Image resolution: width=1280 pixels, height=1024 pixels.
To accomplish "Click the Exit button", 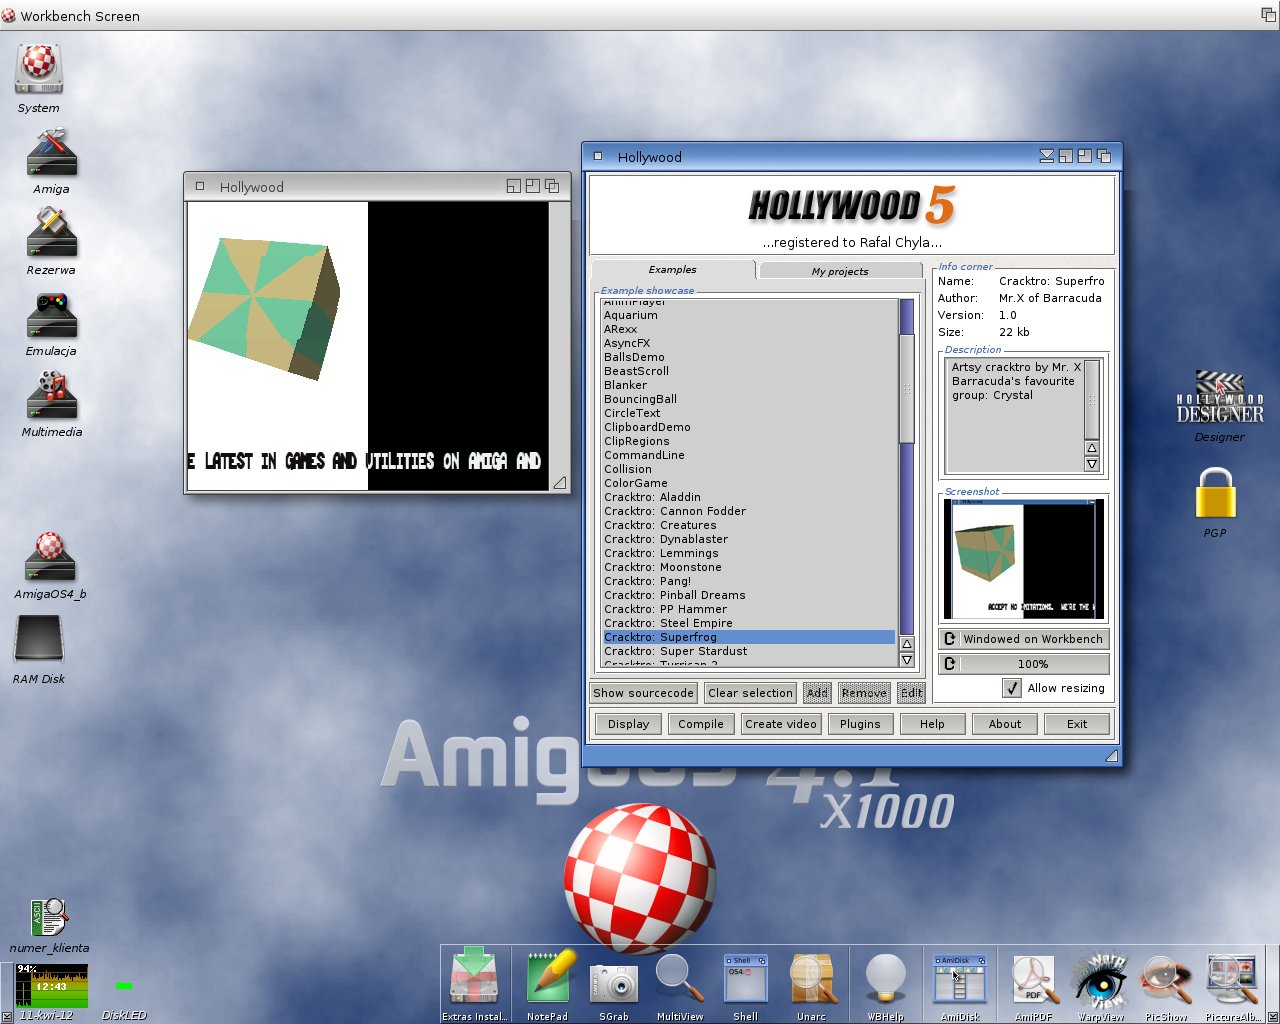I will [1077, 724].
